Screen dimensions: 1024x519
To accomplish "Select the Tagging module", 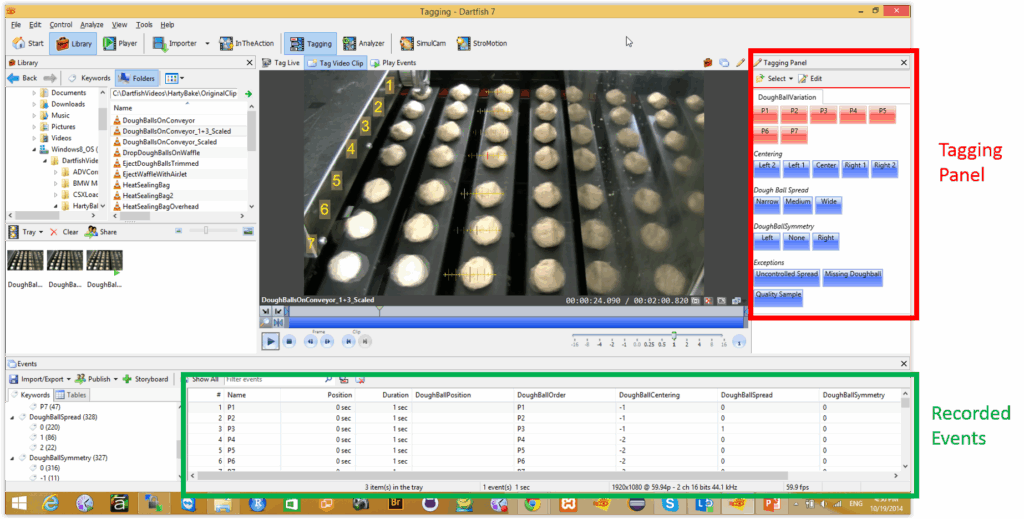I will [310, 43].
